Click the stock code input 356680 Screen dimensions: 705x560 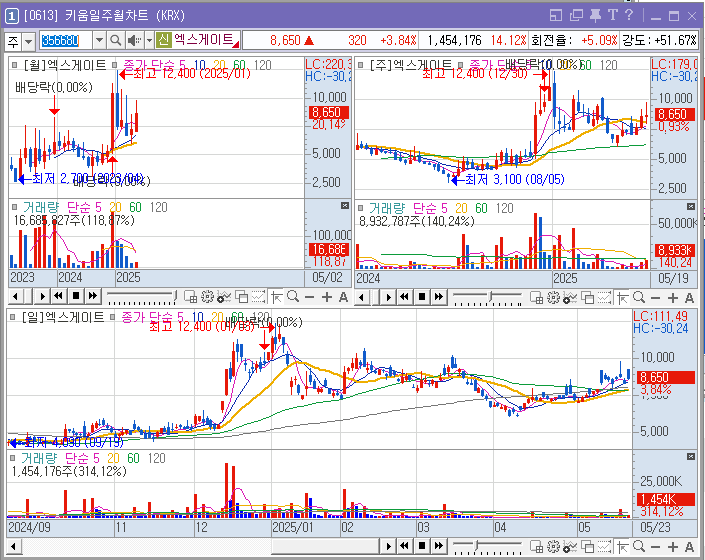coord(66,40)
